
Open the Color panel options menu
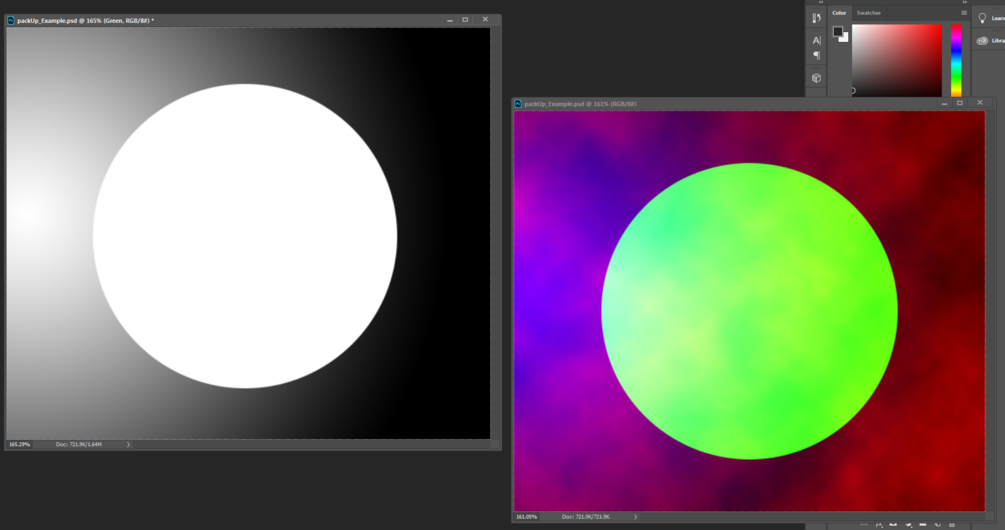point(964,13)
